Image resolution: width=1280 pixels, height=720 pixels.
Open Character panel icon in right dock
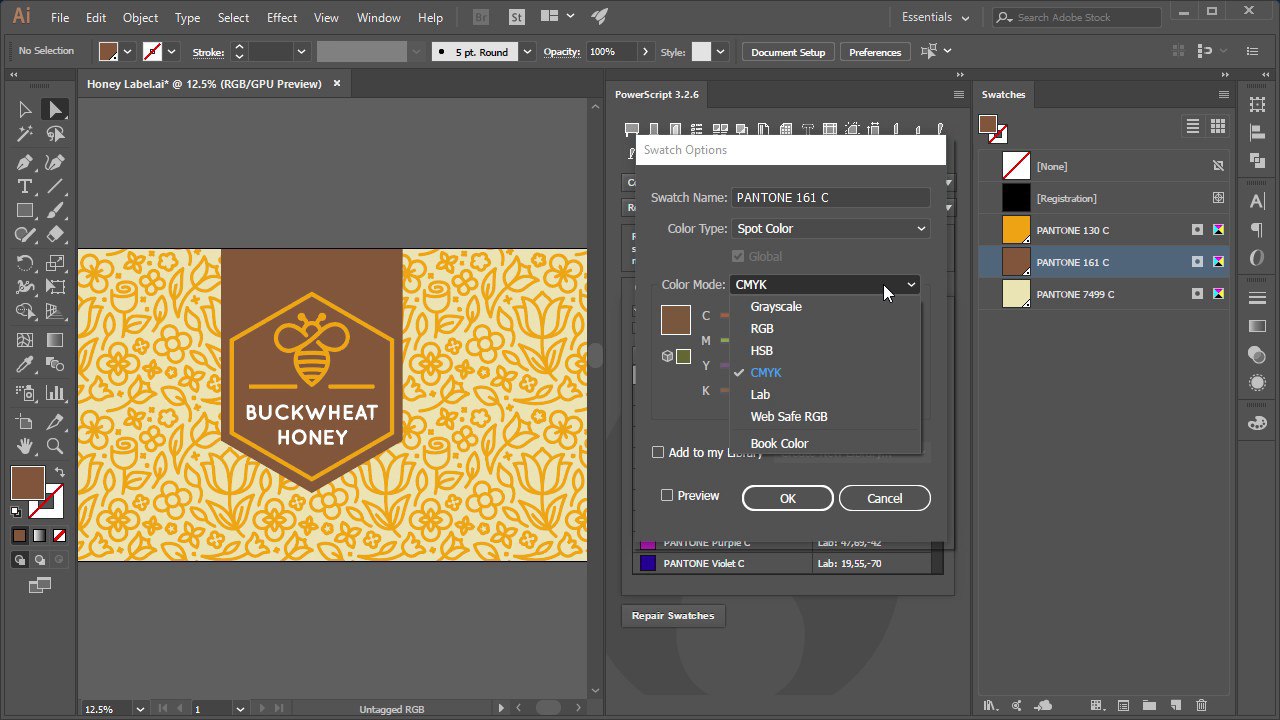pos(1257,202)
